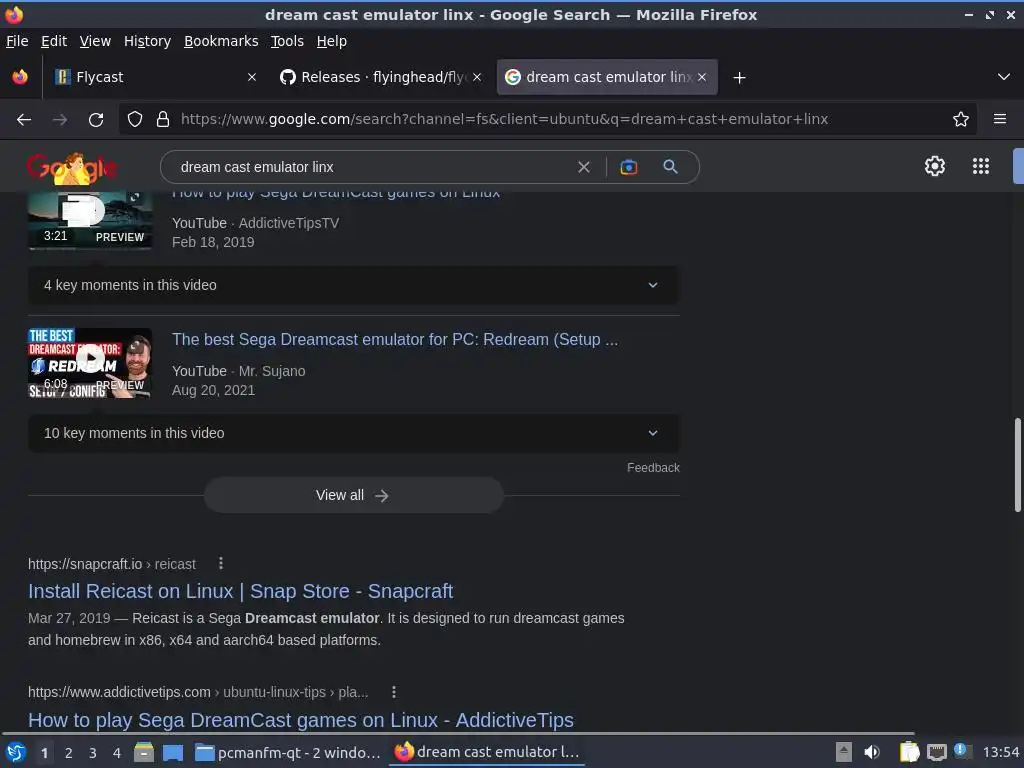Close the Flycast tab

(x=251, y=77)
